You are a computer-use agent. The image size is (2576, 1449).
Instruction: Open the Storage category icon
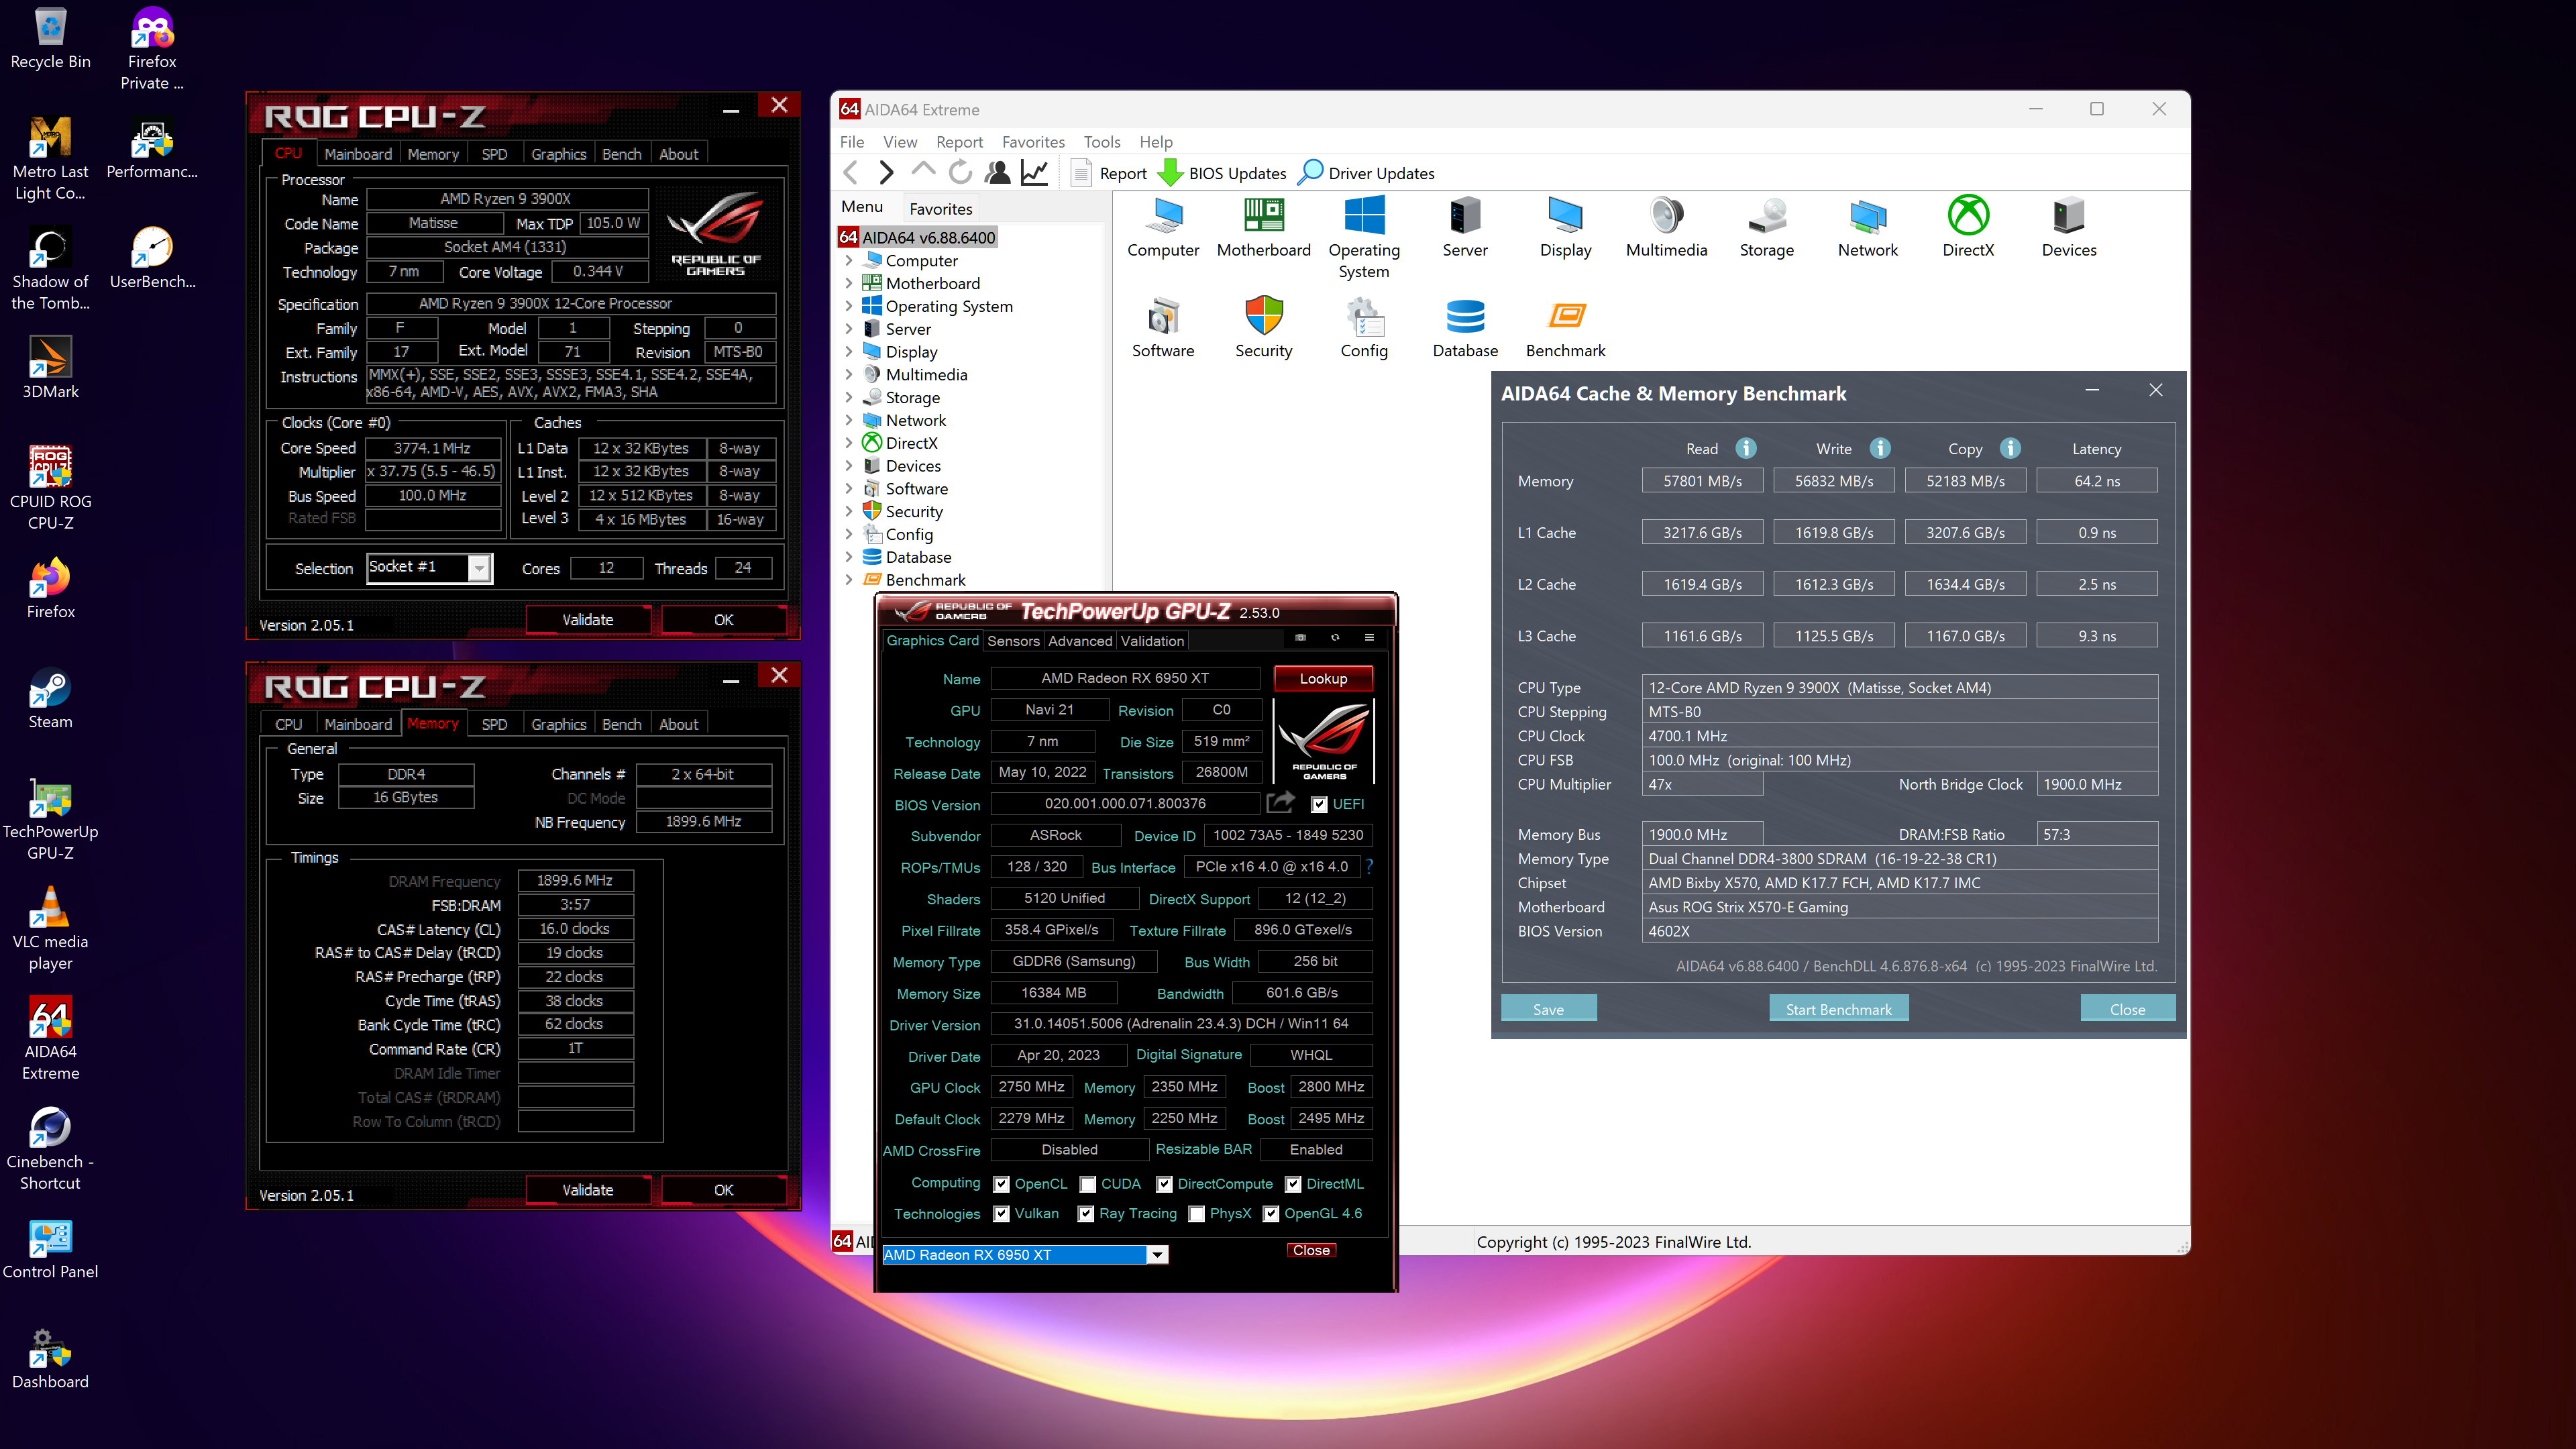(x=1767, y=227)
